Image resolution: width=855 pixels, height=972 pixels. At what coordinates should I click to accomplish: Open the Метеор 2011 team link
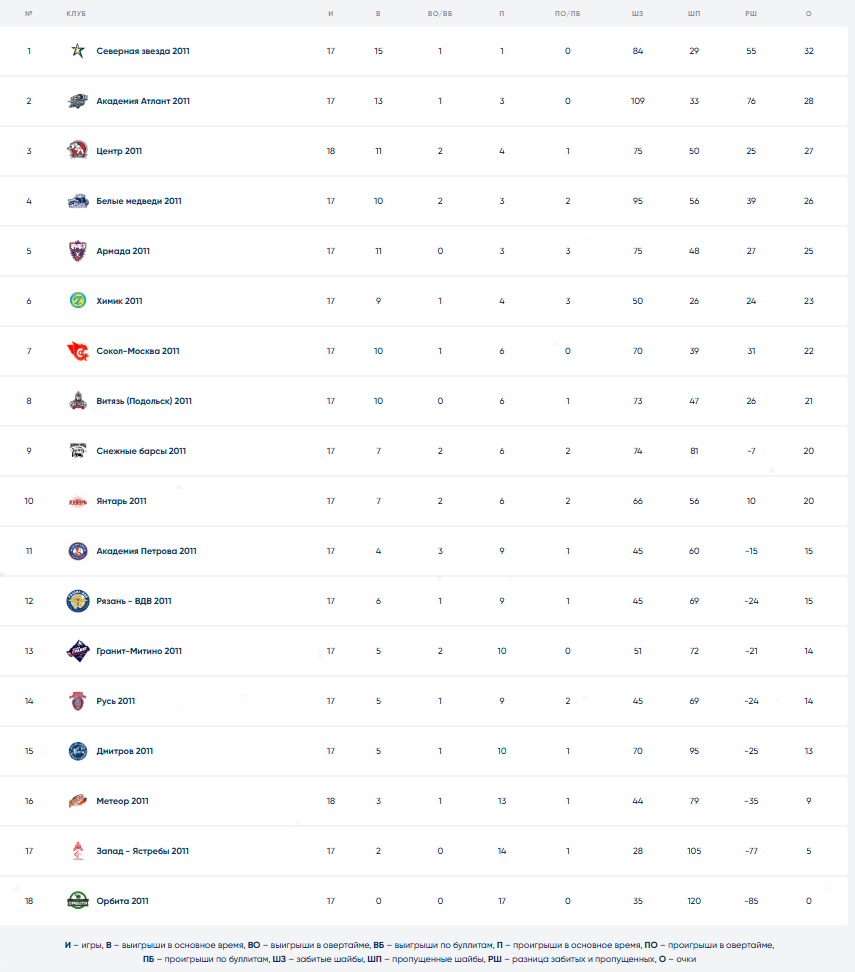coord(122,801)
